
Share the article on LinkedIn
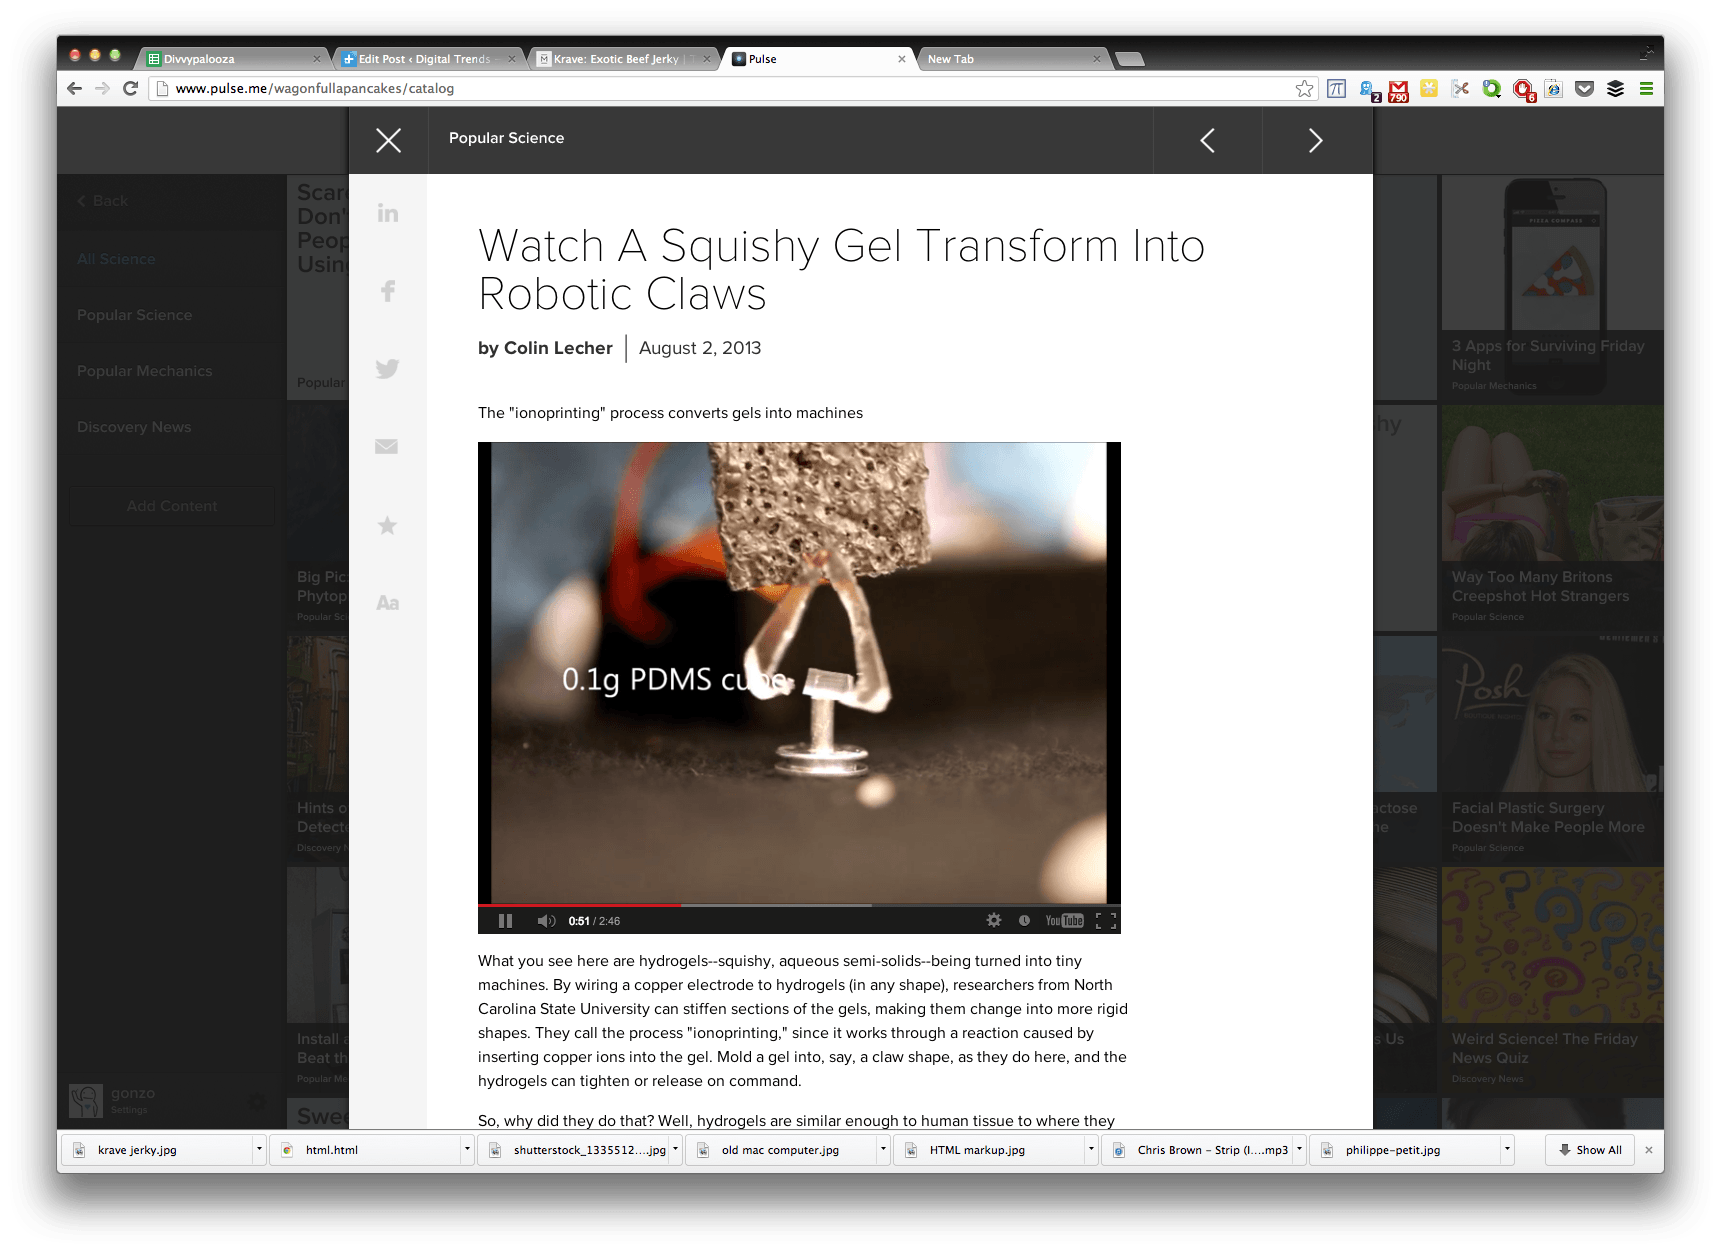click(x=388, y=213)
